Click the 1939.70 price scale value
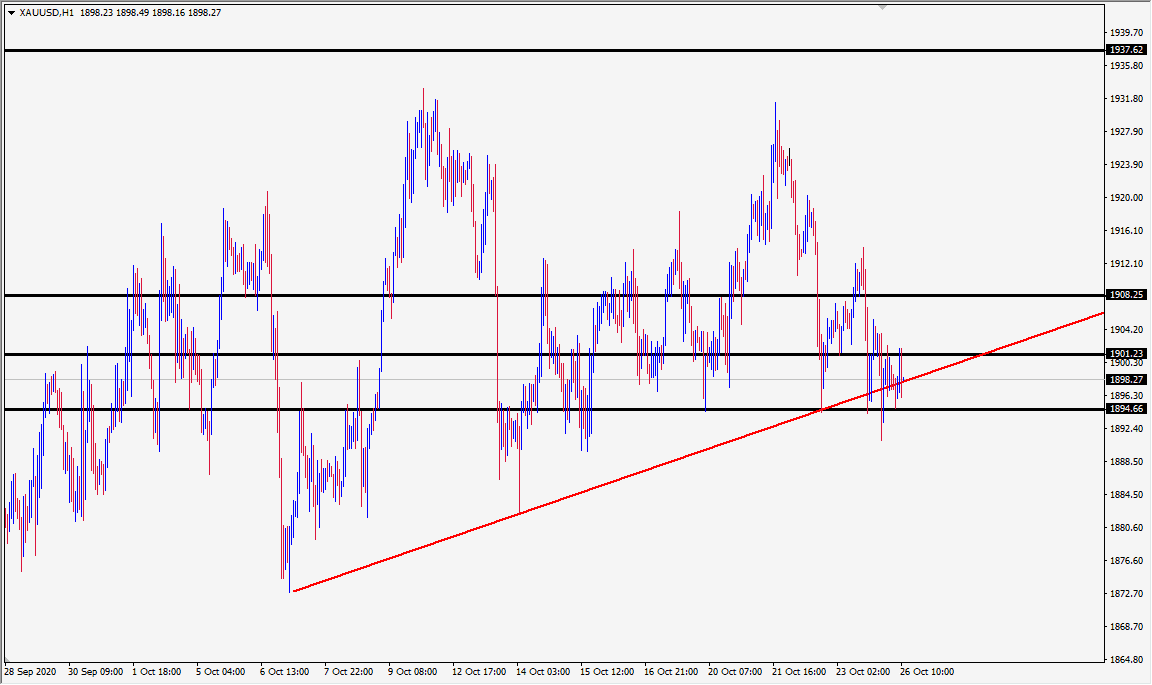This screenshot has height=685, width=1152. (x=1126, y=33)
